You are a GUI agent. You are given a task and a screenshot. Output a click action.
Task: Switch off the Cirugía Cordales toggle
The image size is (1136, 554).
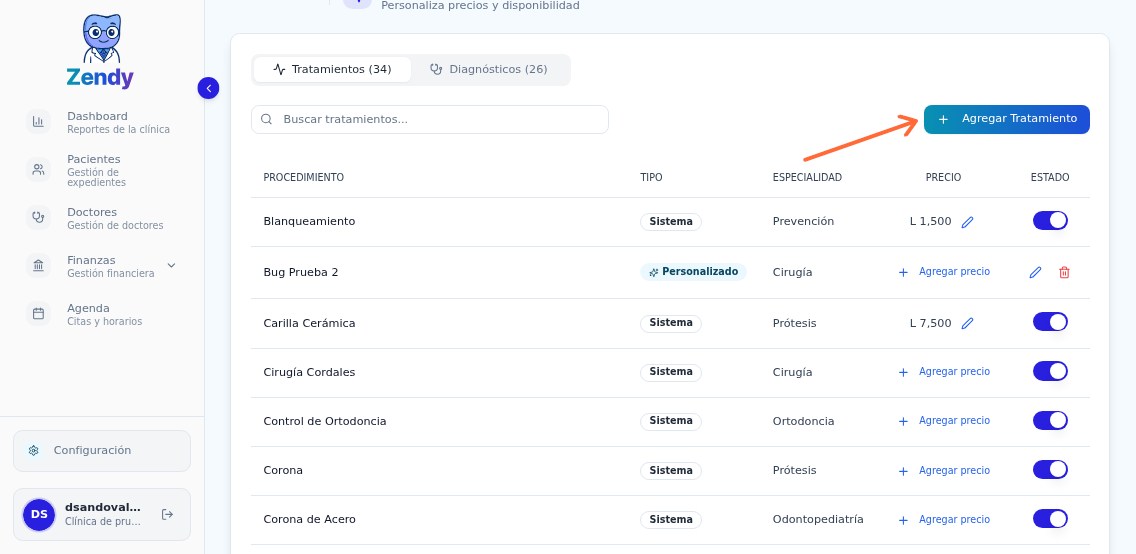coord(1050,371)
